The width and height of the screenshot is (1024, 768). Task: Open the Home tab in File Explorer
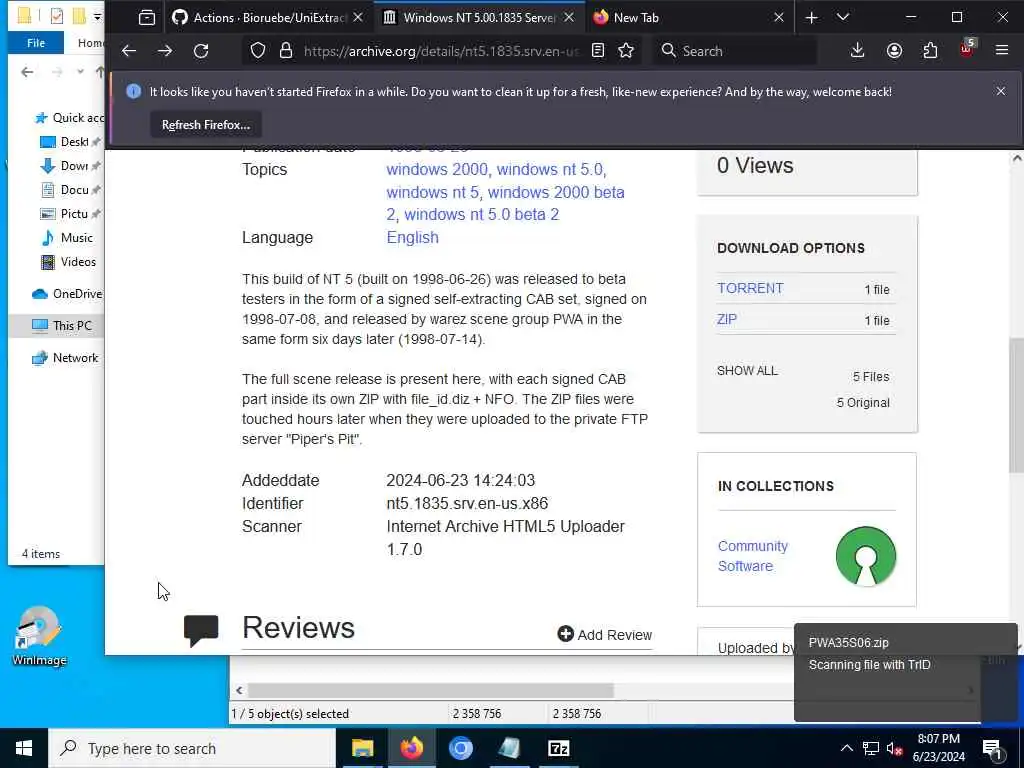click(90, 42)
